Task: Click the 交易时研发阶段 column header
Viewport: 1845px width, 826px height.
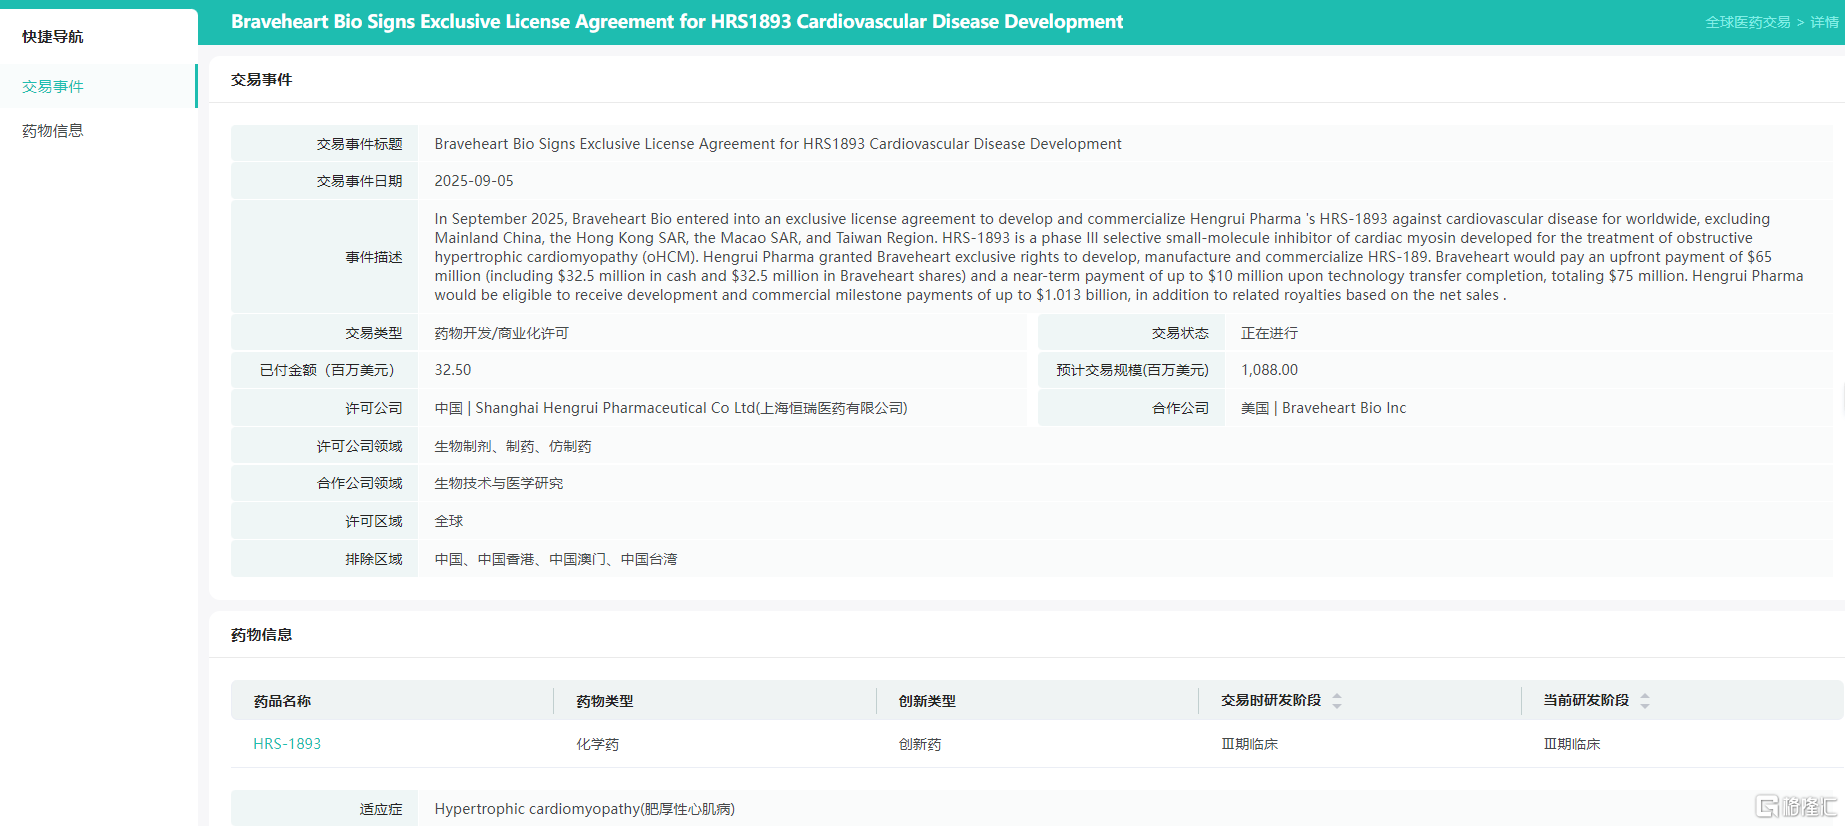Action: 1271,701
